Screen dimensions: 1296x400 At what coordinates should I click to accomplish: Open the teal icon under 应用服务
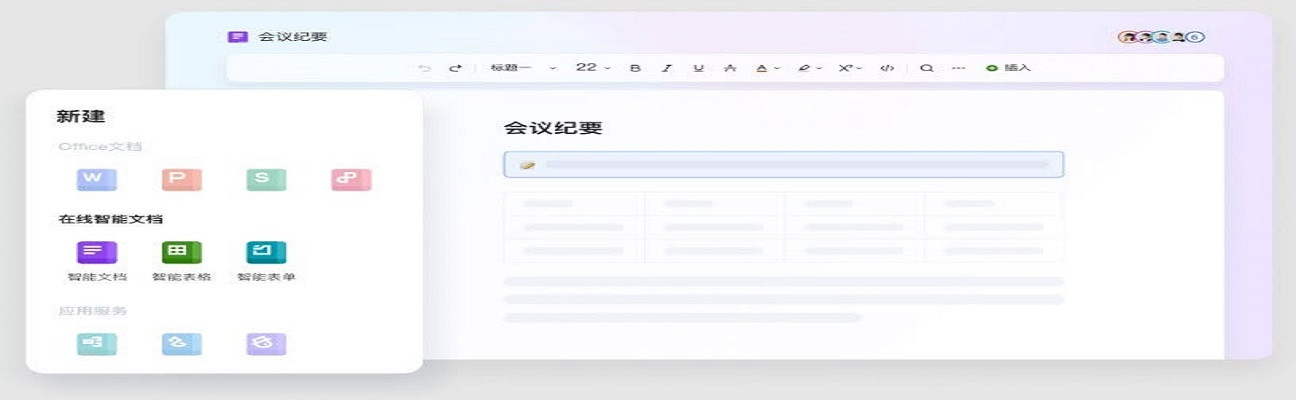[x=96, y=344]
